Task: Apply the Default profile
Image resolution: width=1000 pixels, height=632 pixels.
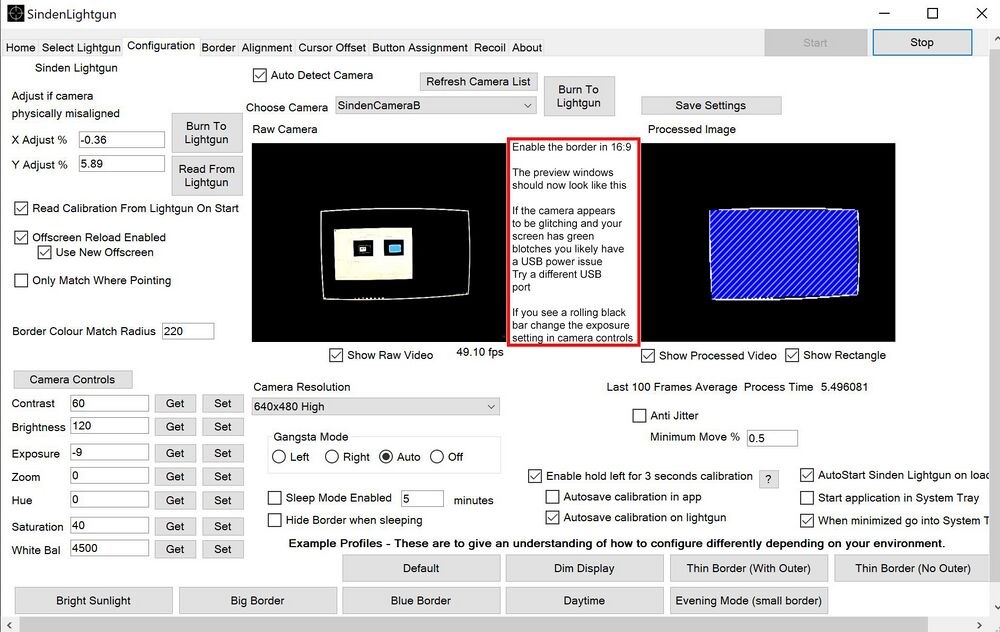Action: tap(421, 568)
